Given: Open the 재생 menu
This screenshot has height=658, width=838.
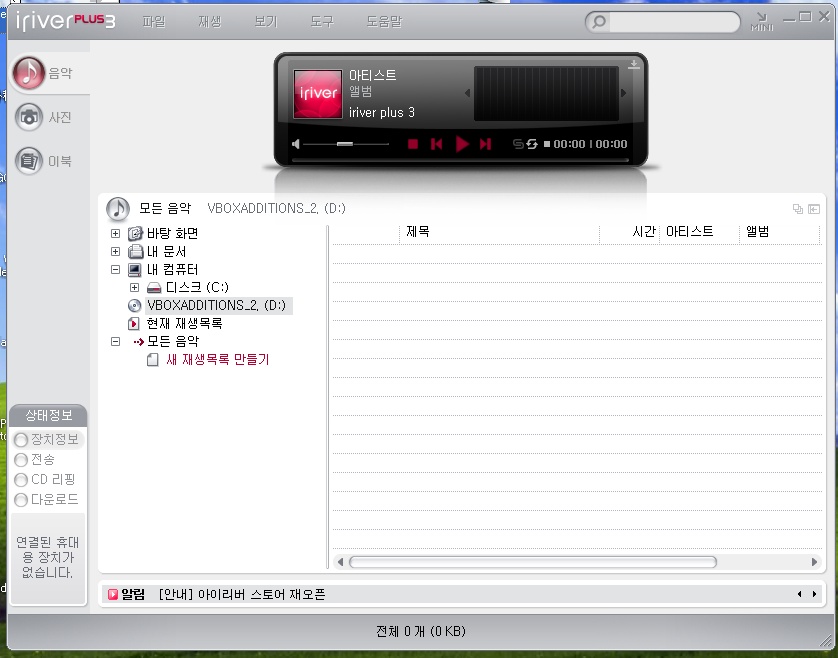Looking at the screenshot, I should coord(210,22).
